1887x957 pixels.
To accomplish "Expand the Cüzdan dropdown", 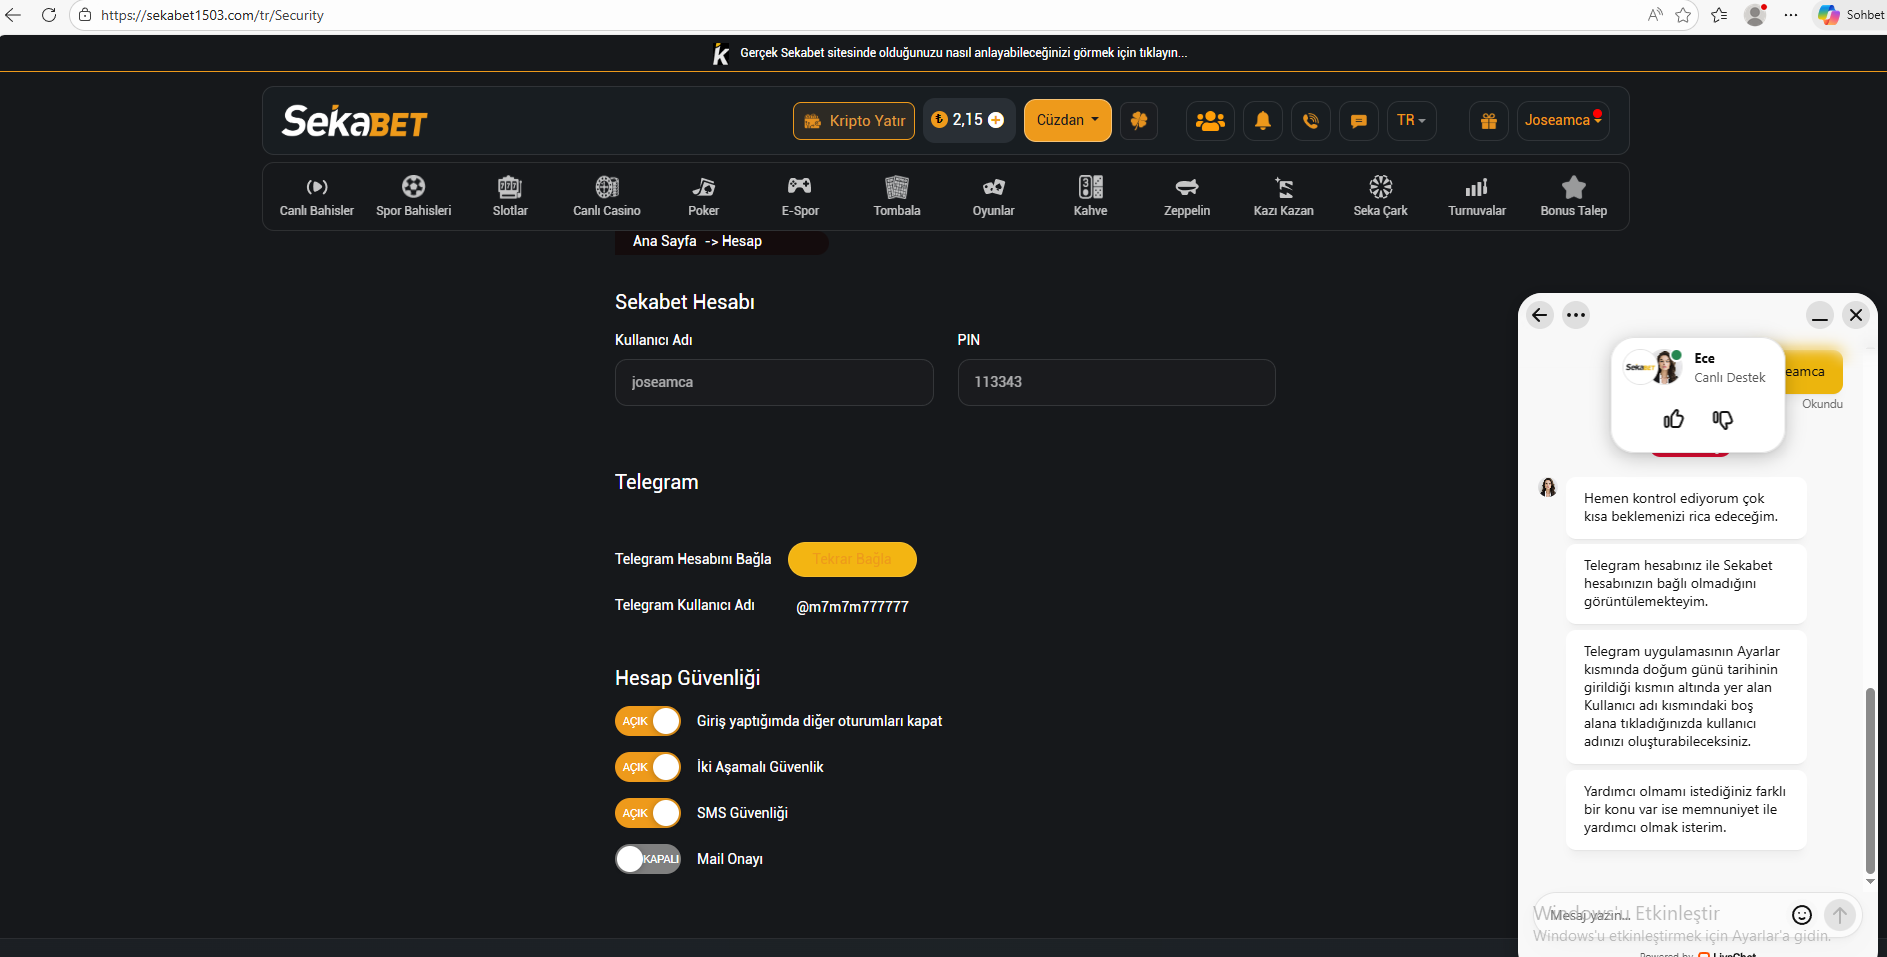I will point(1067,121).
